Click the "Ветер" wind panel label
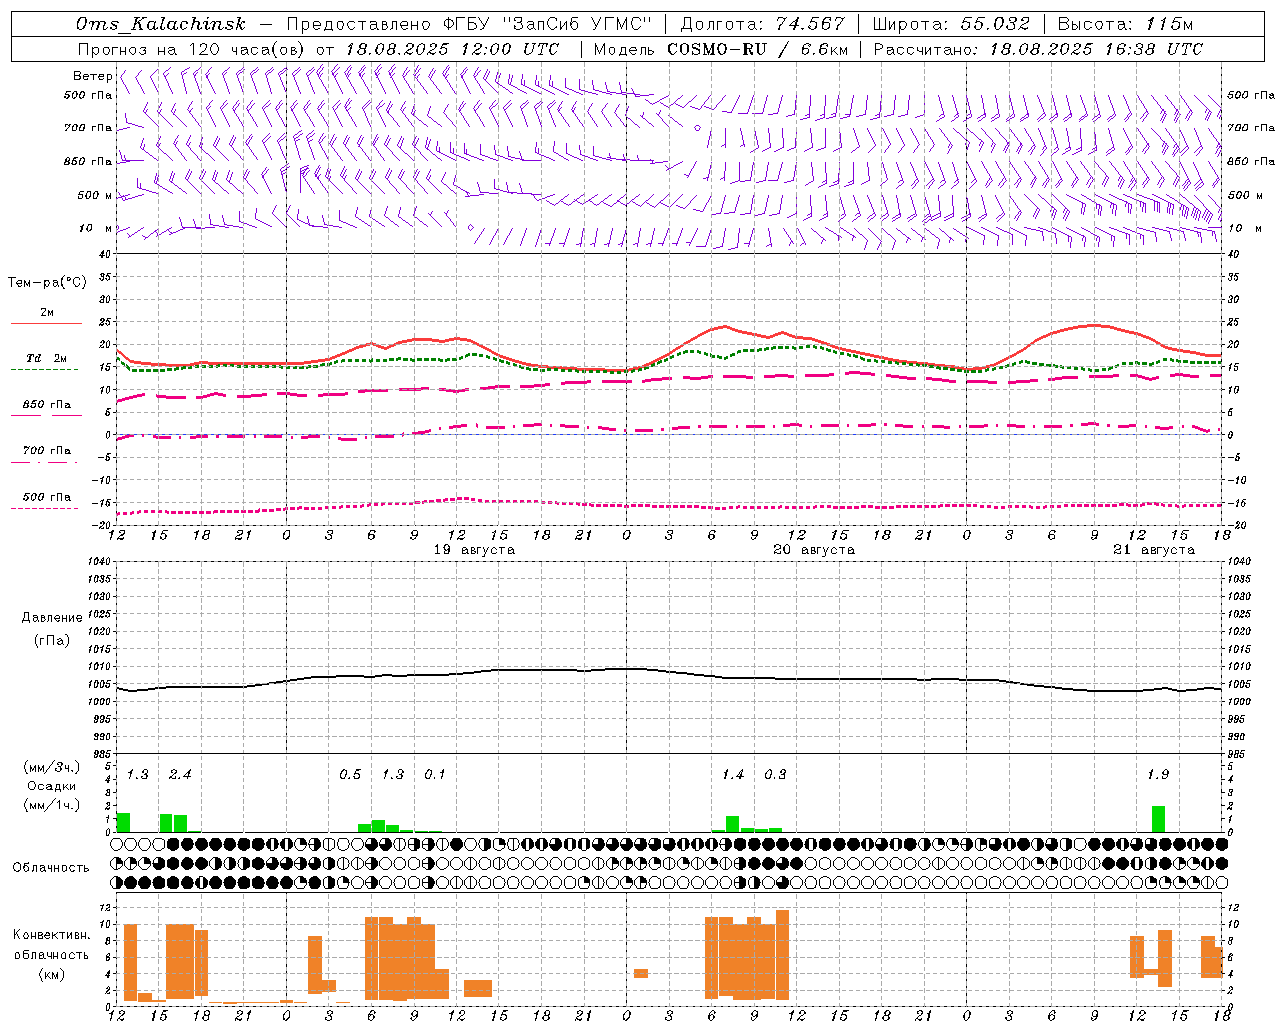The width and height of the screenshot is (1280, 1024). point(92,76)
